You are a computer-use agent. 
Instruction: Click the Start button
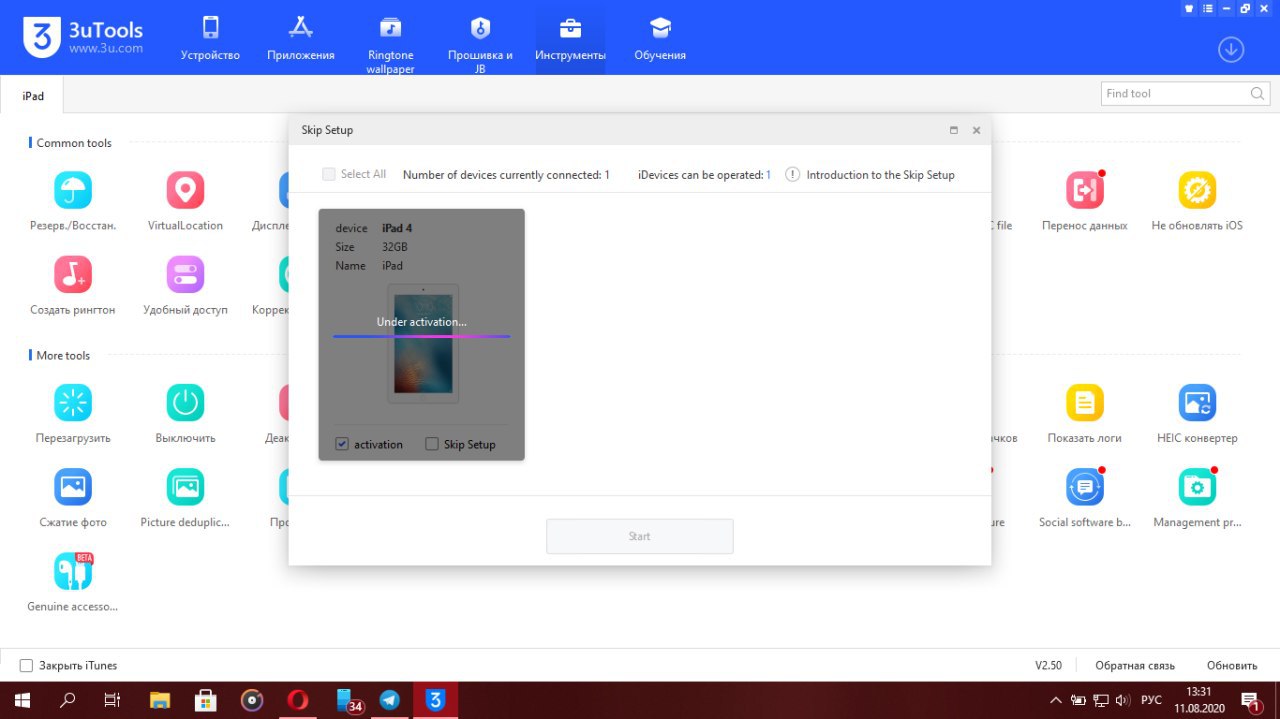(640, 537)
